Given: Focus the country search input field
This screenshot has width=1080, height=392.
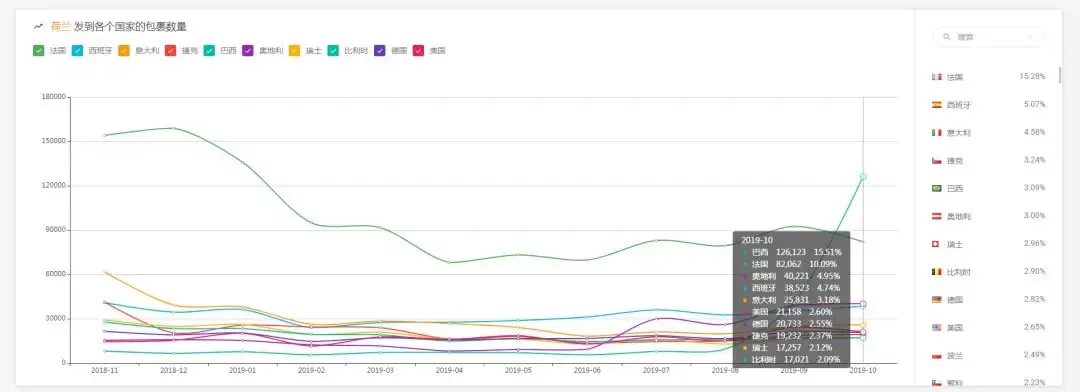Looking at the screenshot, I should click(988, 37).
